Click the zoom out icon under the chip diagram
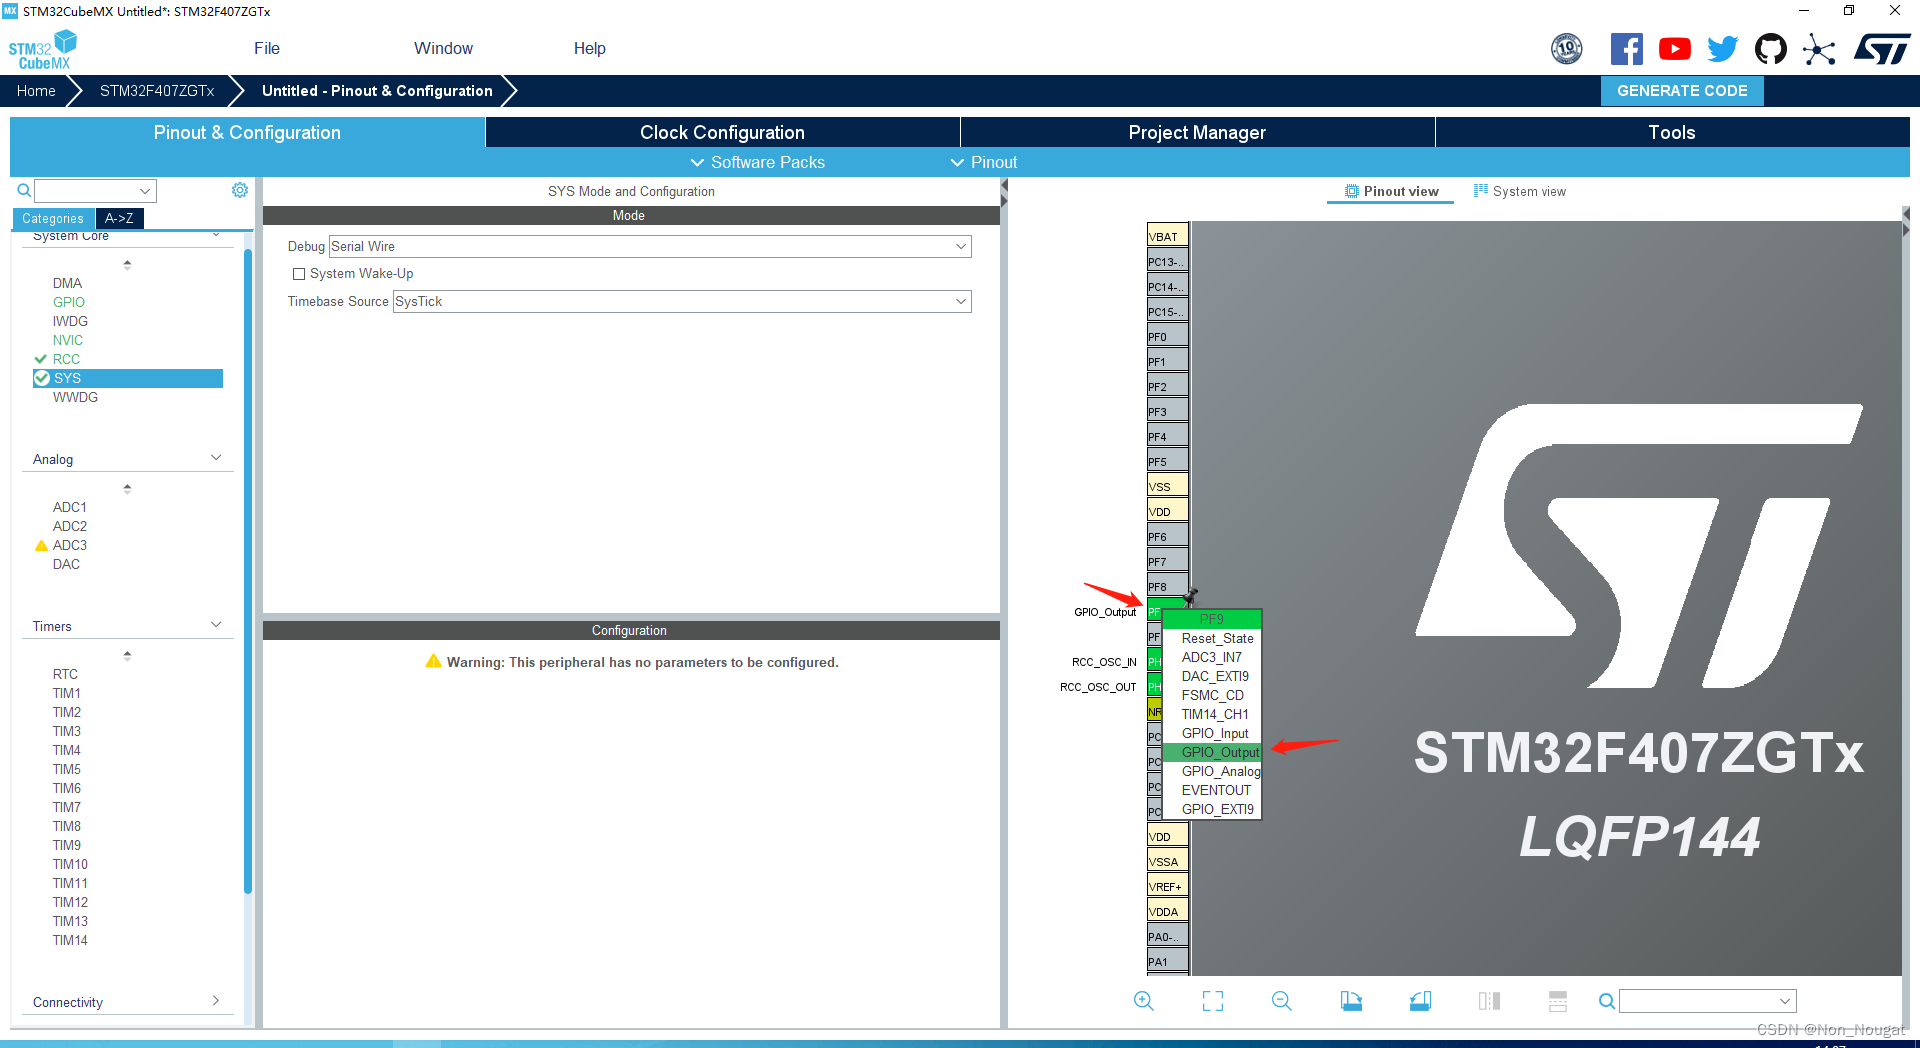 point(1282,1000)
